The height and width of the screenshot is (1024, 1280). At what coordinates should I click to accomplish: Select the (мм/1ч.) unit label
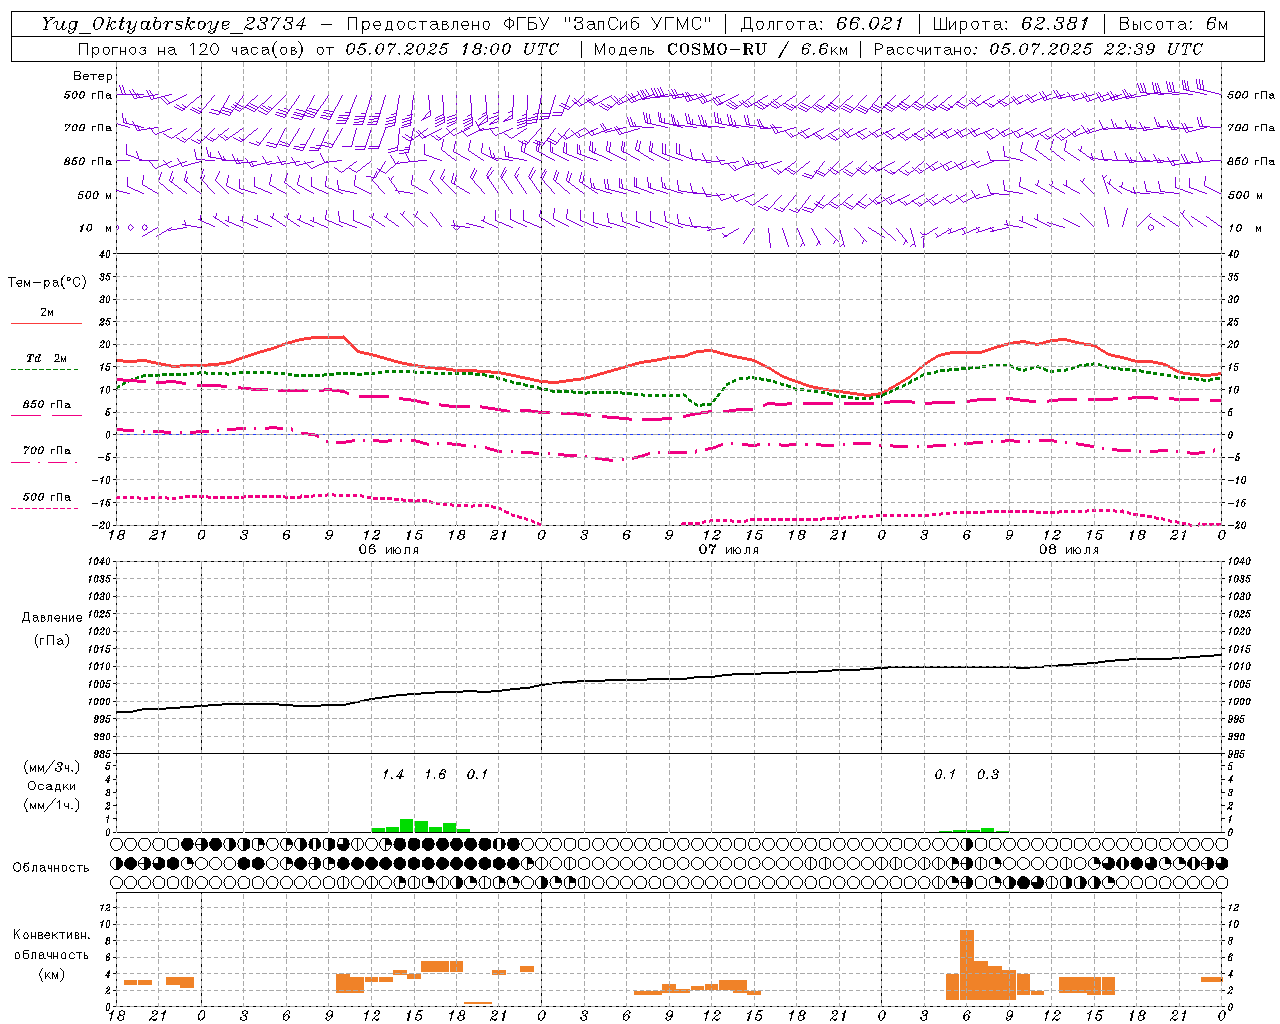pos(52,805)
